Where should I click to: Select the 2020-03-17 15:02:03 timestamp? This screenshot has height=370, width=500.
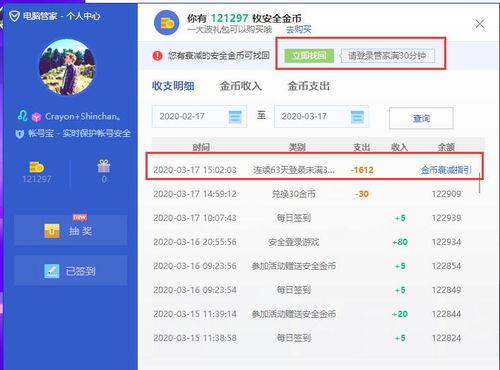pyautogui.click(x=195, y=170)
